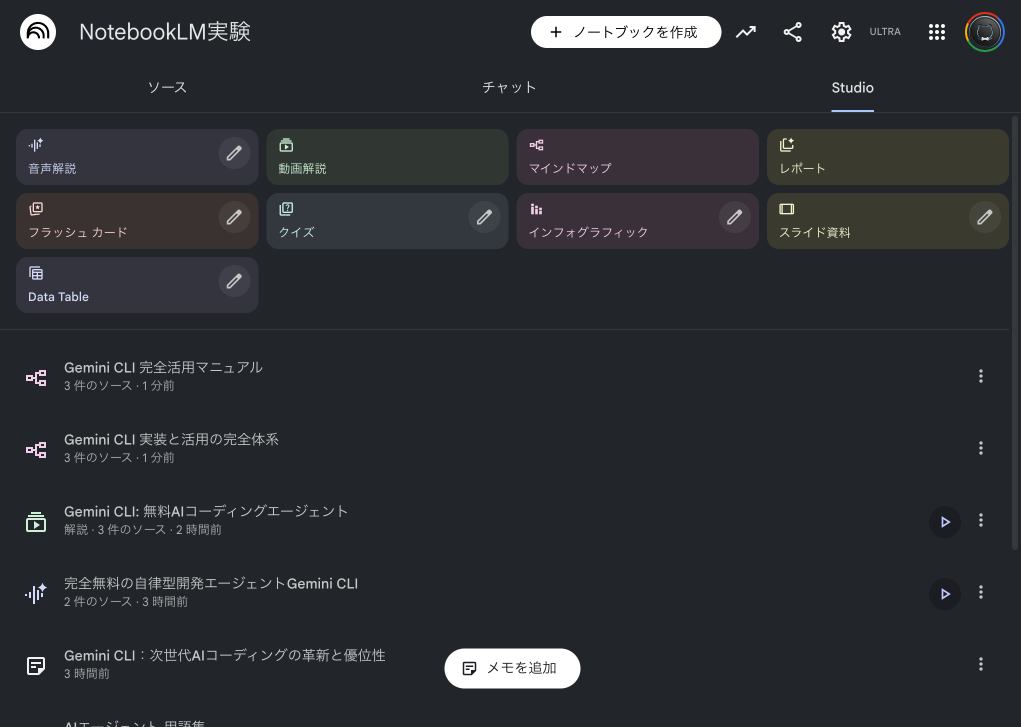Open the analytics trending icon
This screenshot has height=727, width=1021.
pos(745,31)
